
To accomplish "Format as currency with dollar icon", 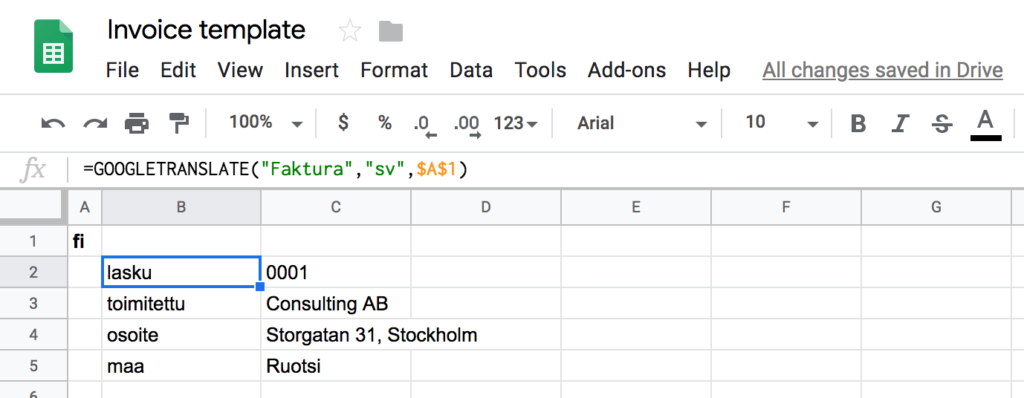I will click(344, 122).
